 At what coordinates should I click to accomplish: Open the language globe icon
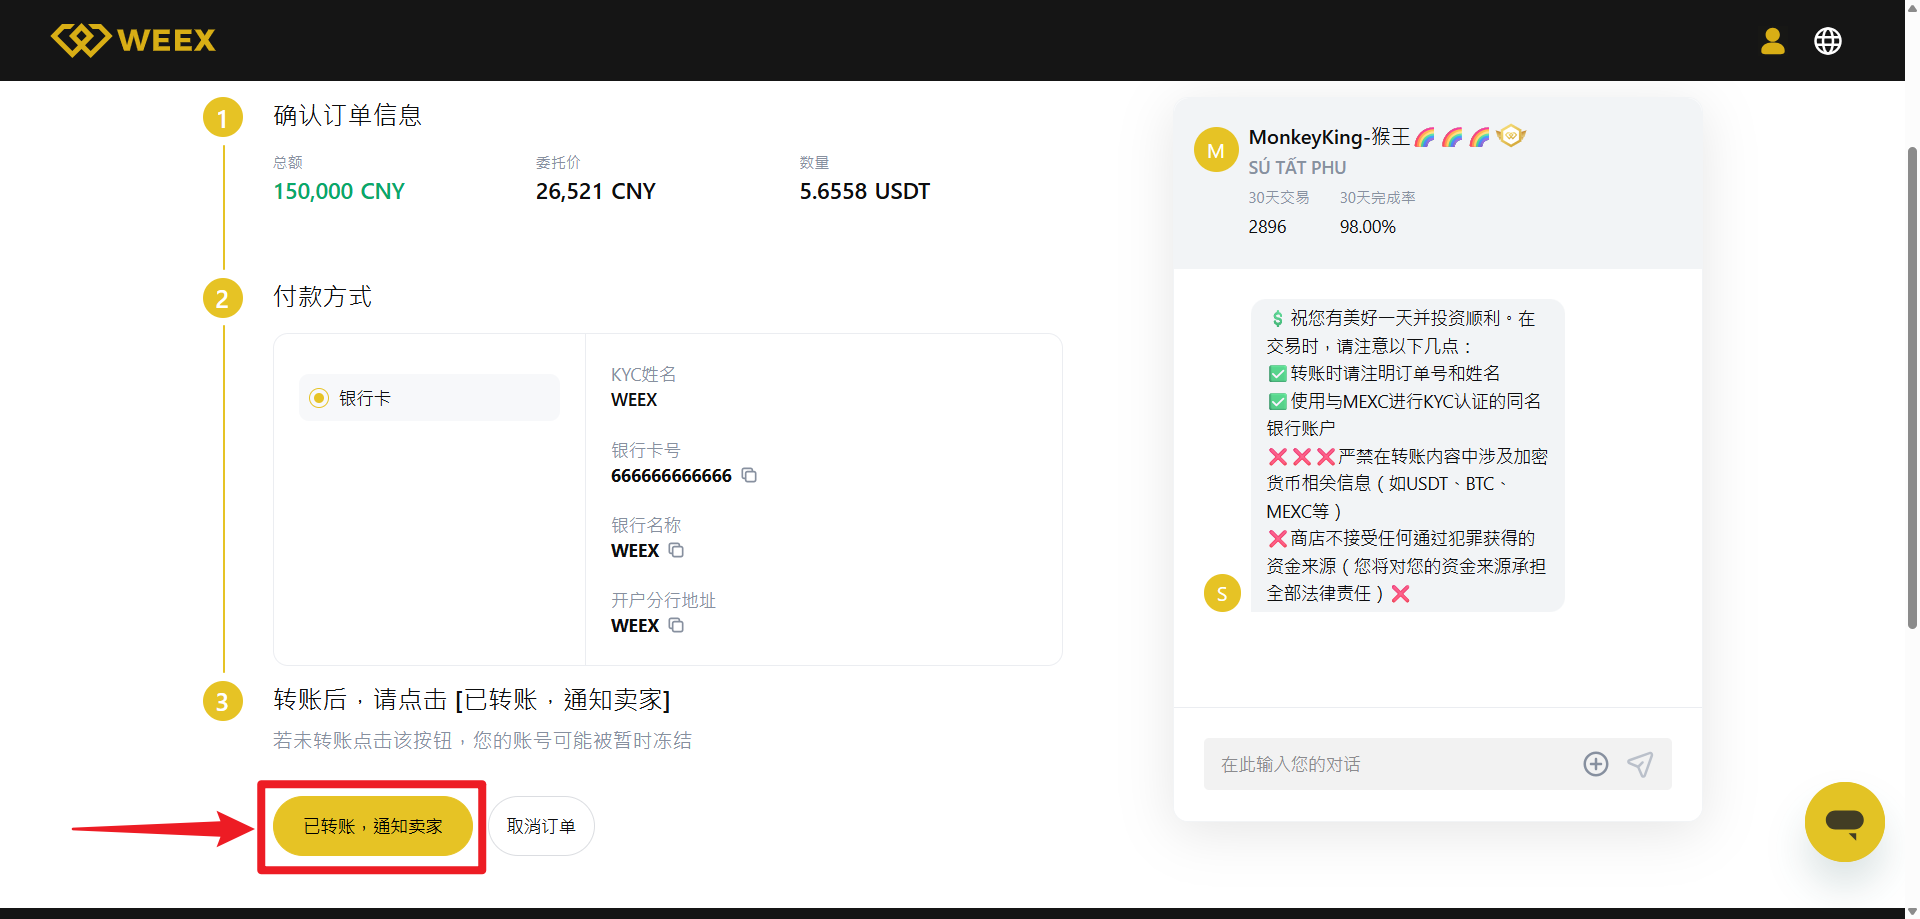click(1827, 41)
